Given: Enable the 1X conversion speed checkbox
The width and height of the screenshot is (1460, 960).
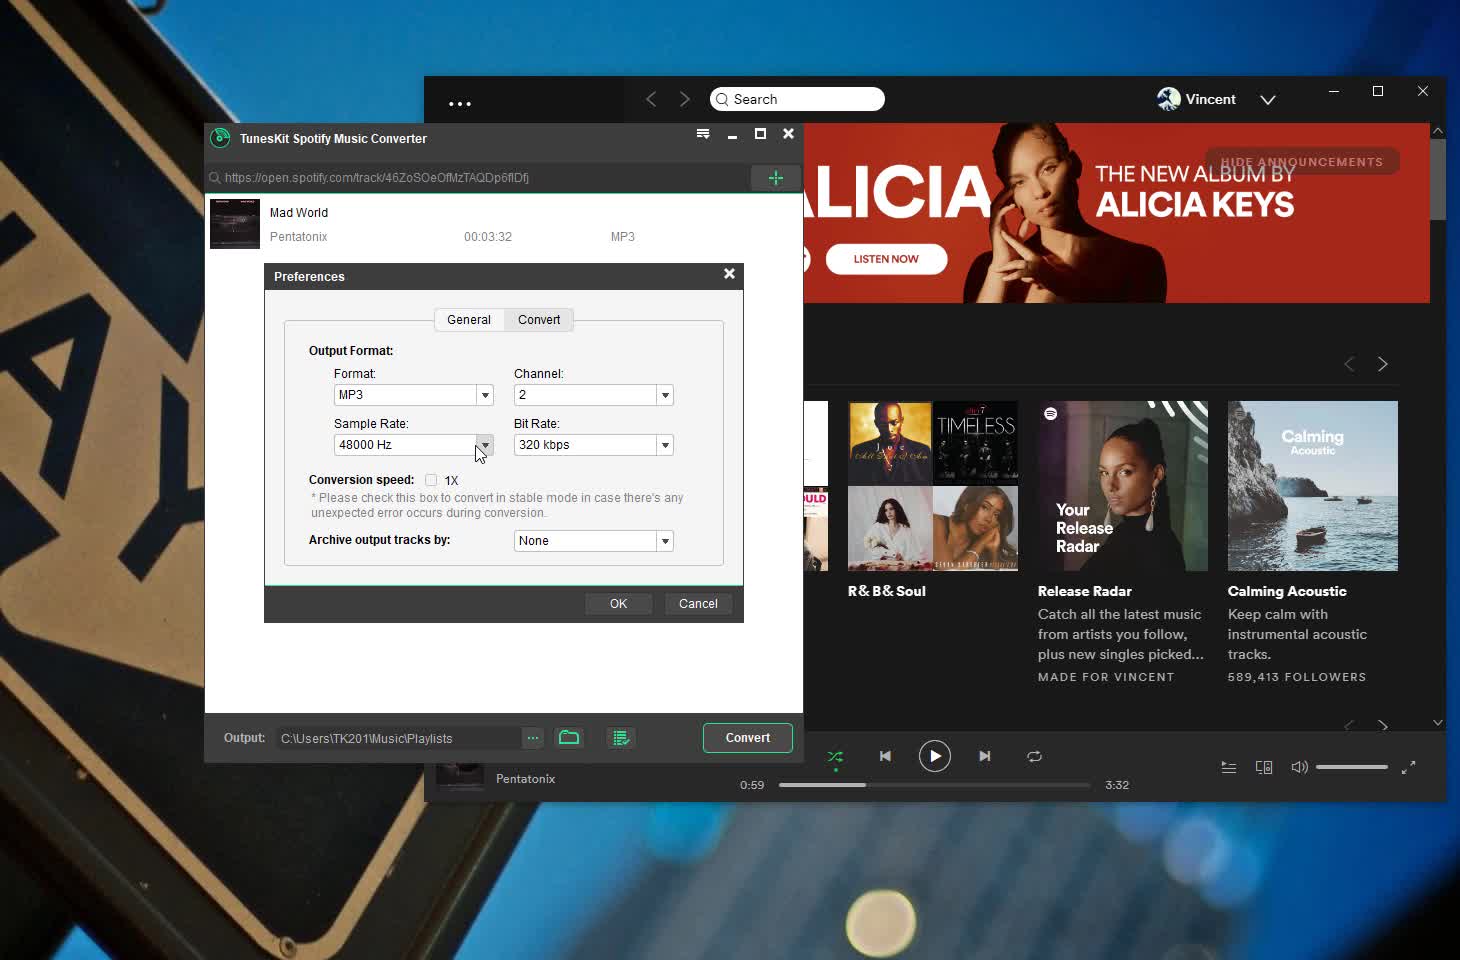Looking at the screenshot, I should 431,480.
